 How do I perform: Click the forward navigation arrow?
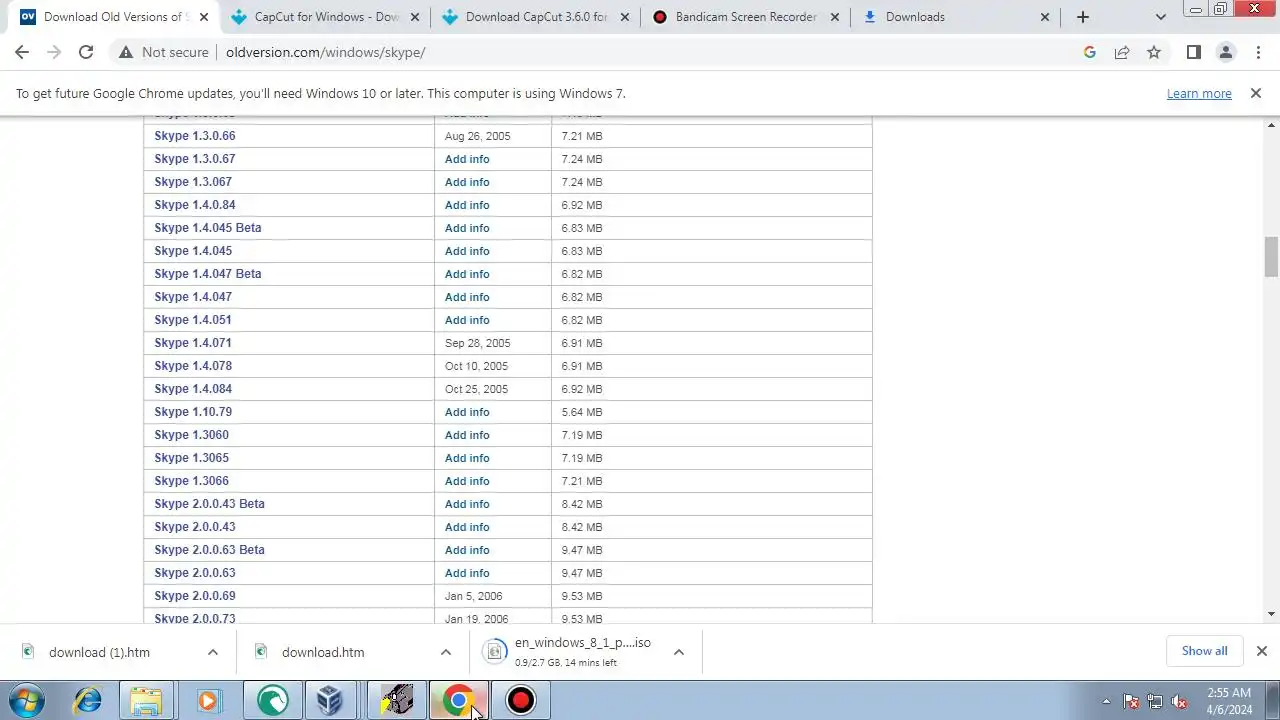coord(54,52)
